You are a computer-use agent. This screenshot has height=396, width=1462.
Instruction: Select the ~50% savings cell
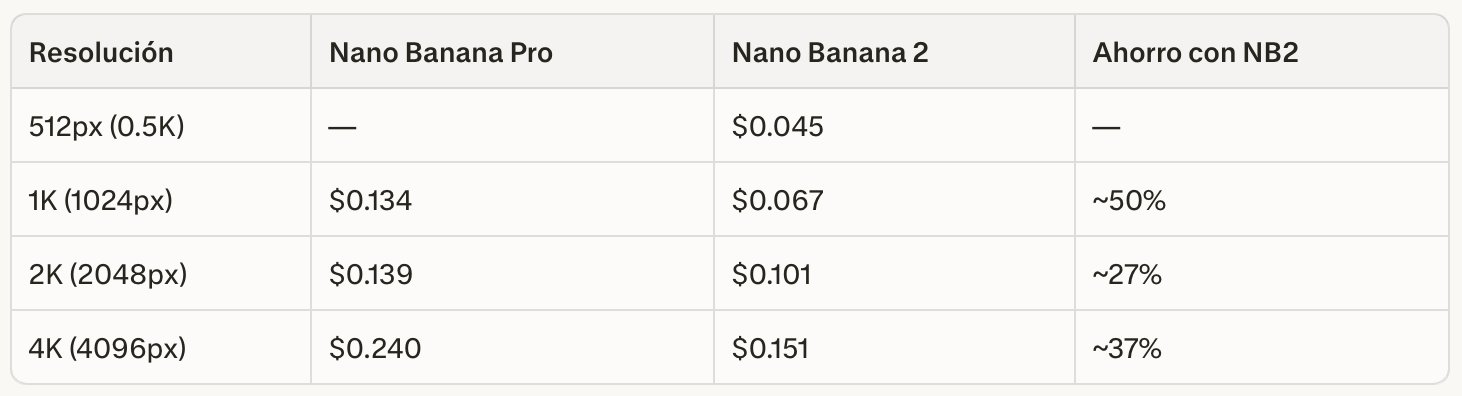[1129, 201]
